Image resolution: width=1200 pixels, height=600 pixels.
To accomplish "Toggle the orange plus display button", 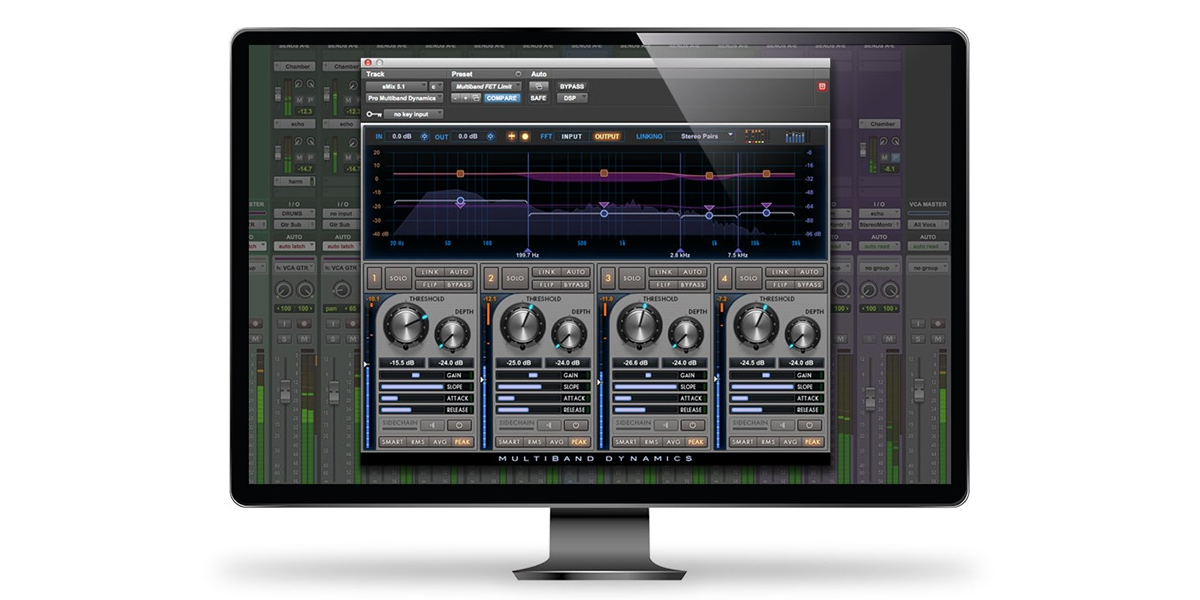I will pyautogui.click(x=511, y=136).
